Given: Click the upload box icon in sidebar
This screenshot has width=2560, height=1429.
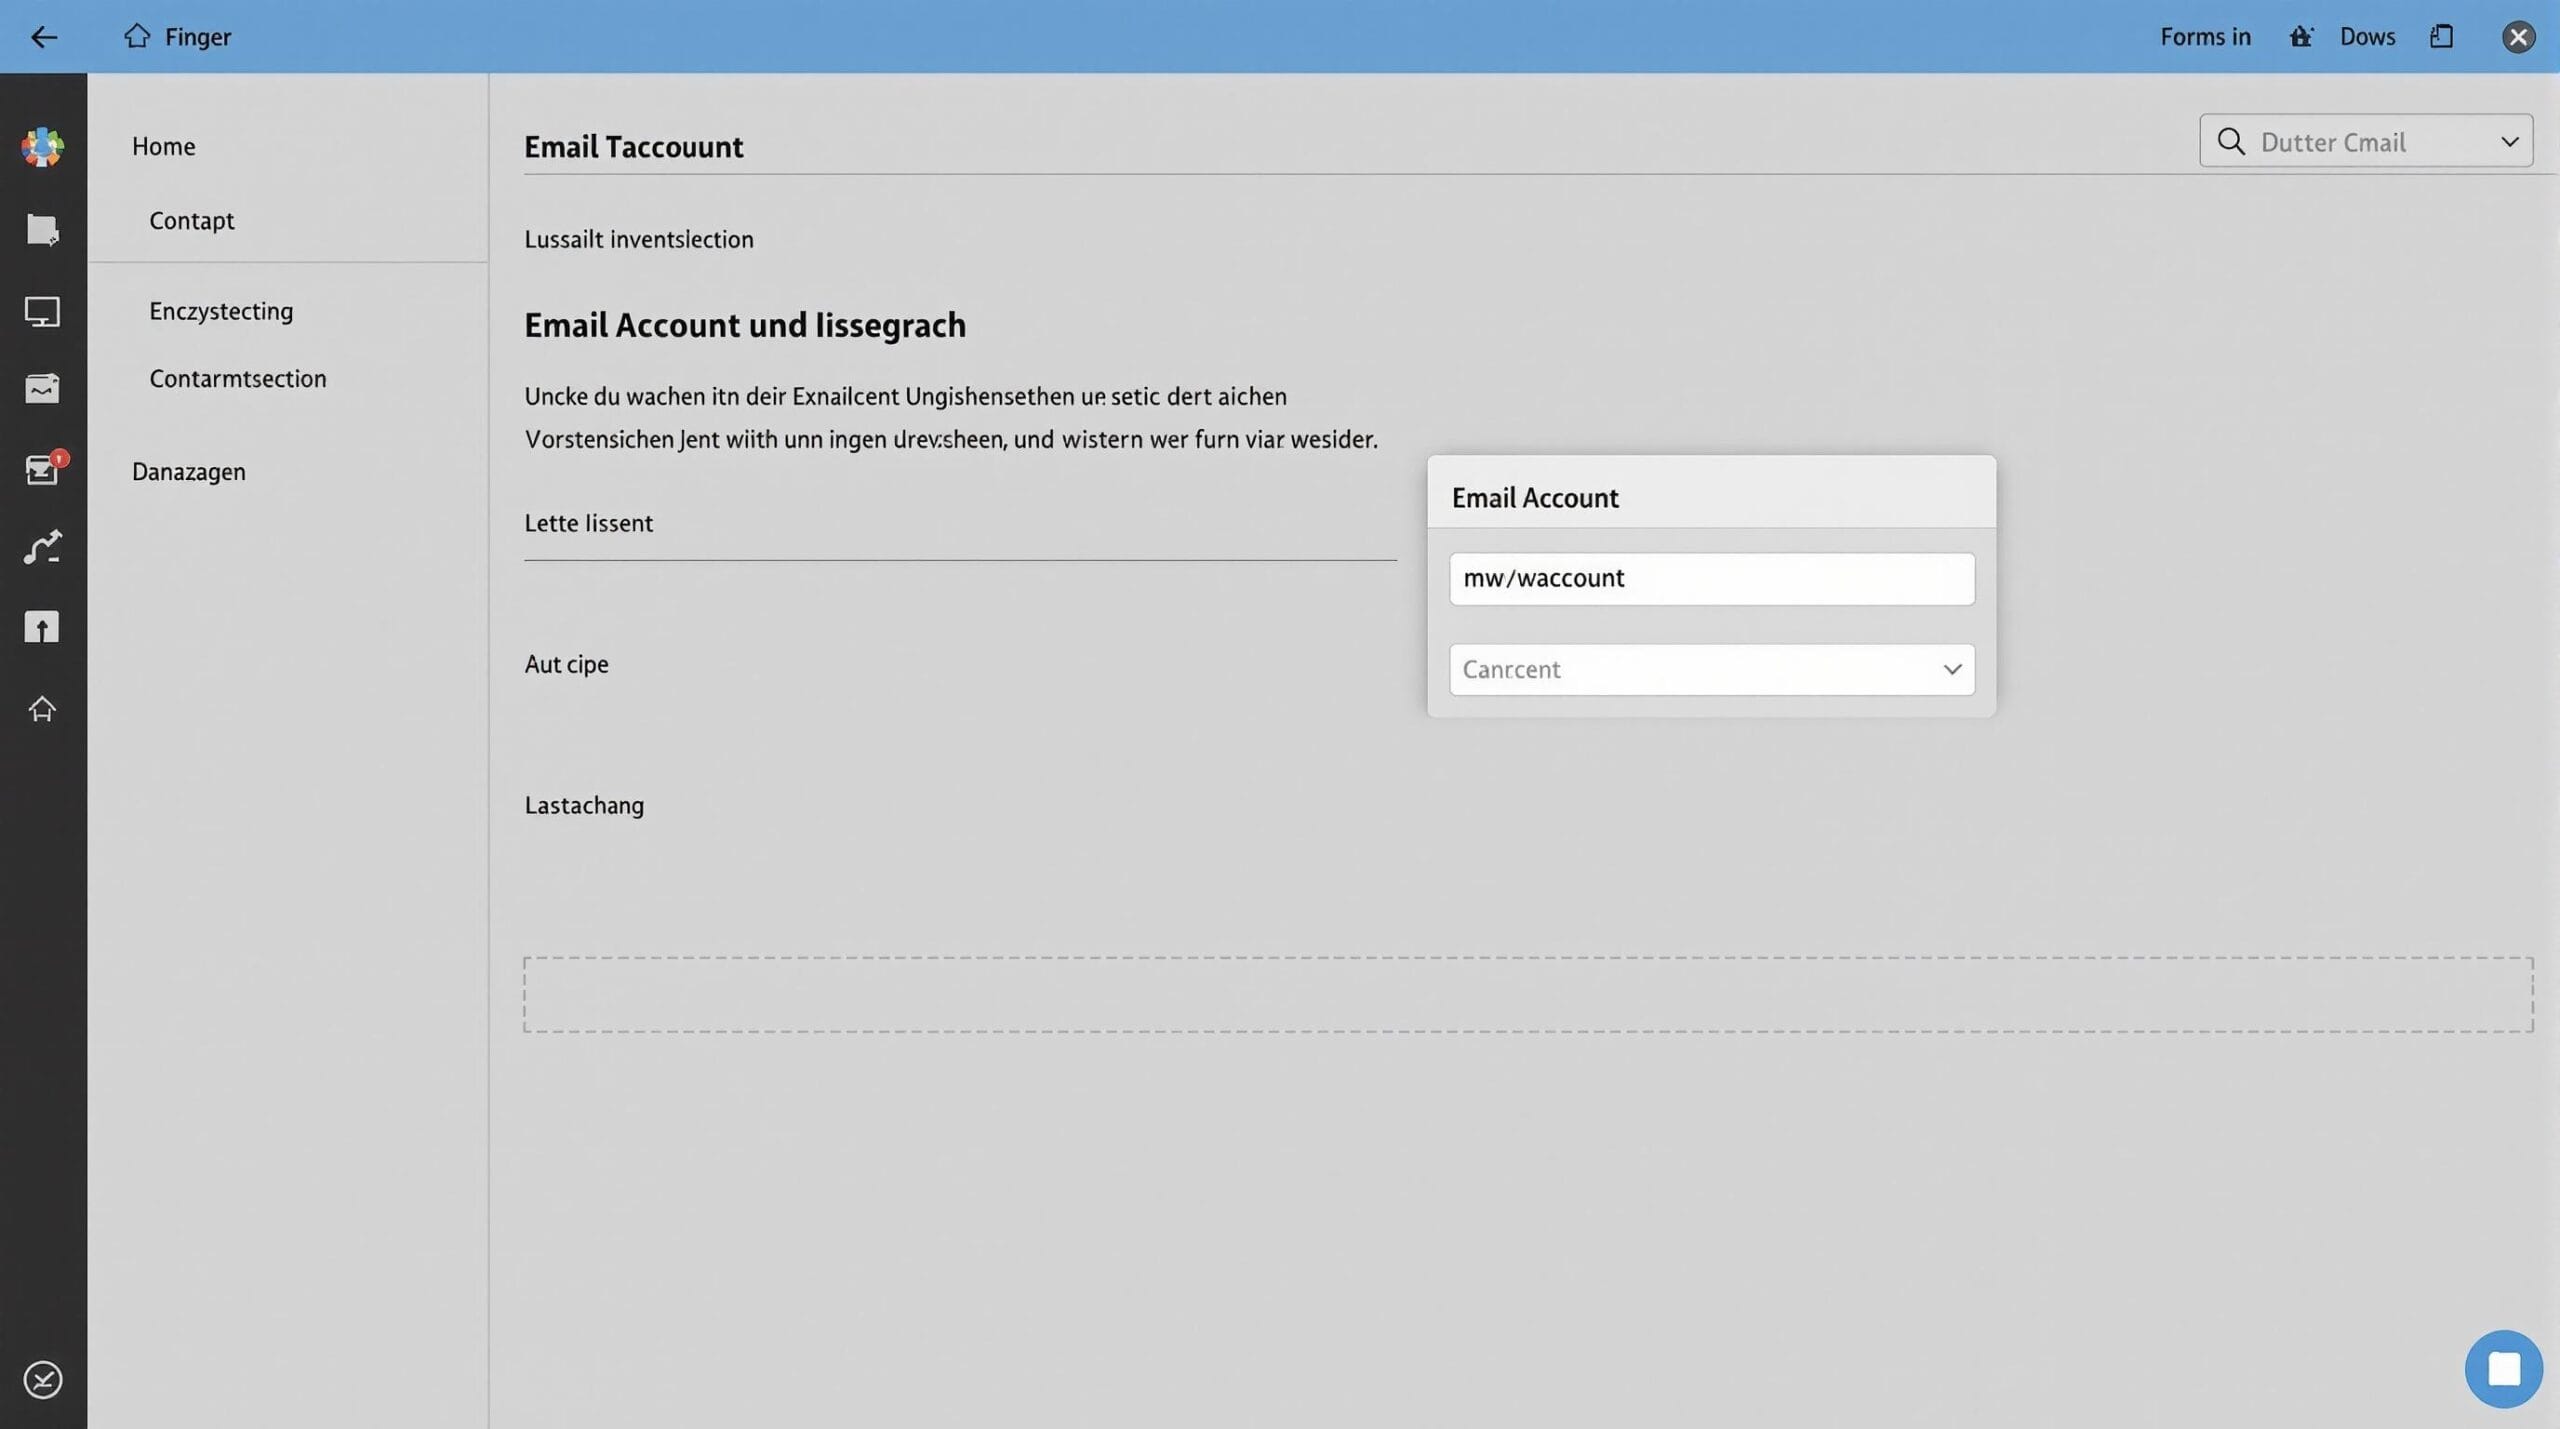Looking at the screenshot, I should click(42, 628).
